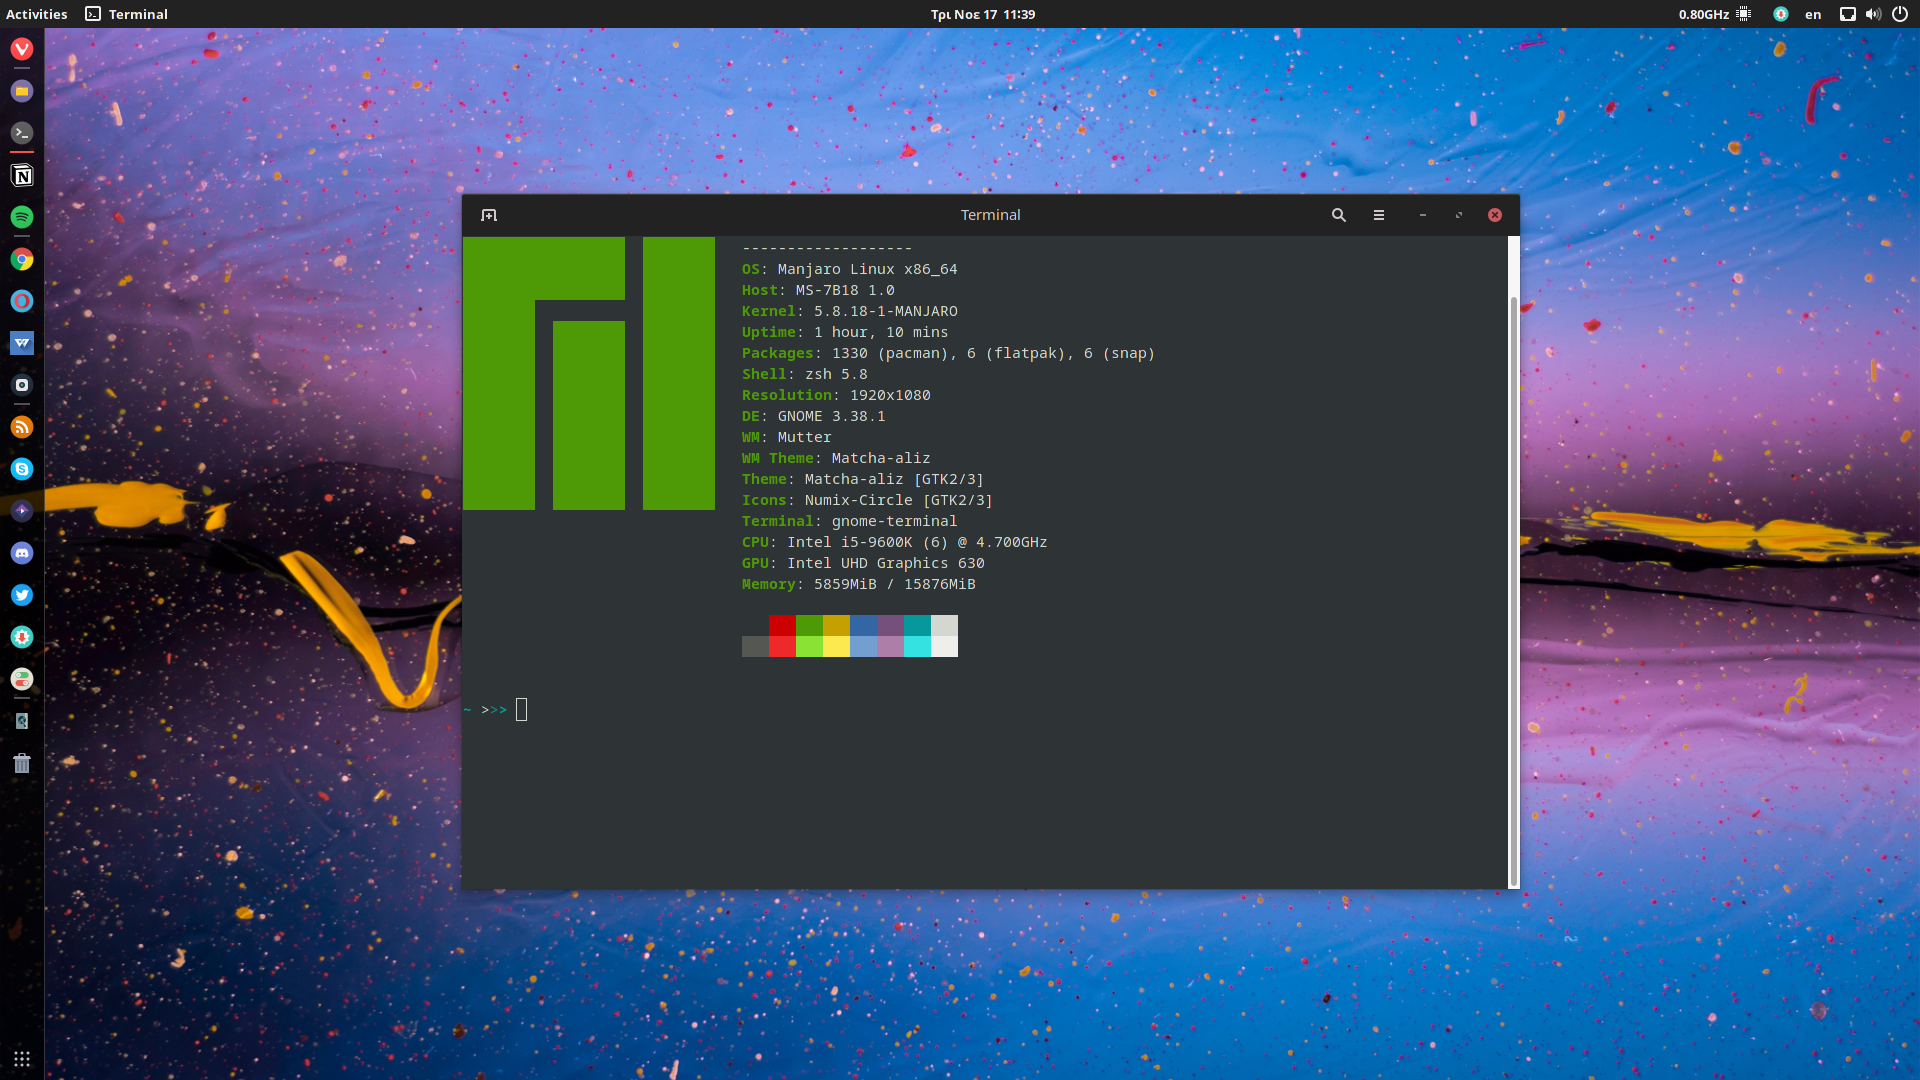Open Notion from the dock
This screenshot has width=1920, height=1080.
point(22,175)
